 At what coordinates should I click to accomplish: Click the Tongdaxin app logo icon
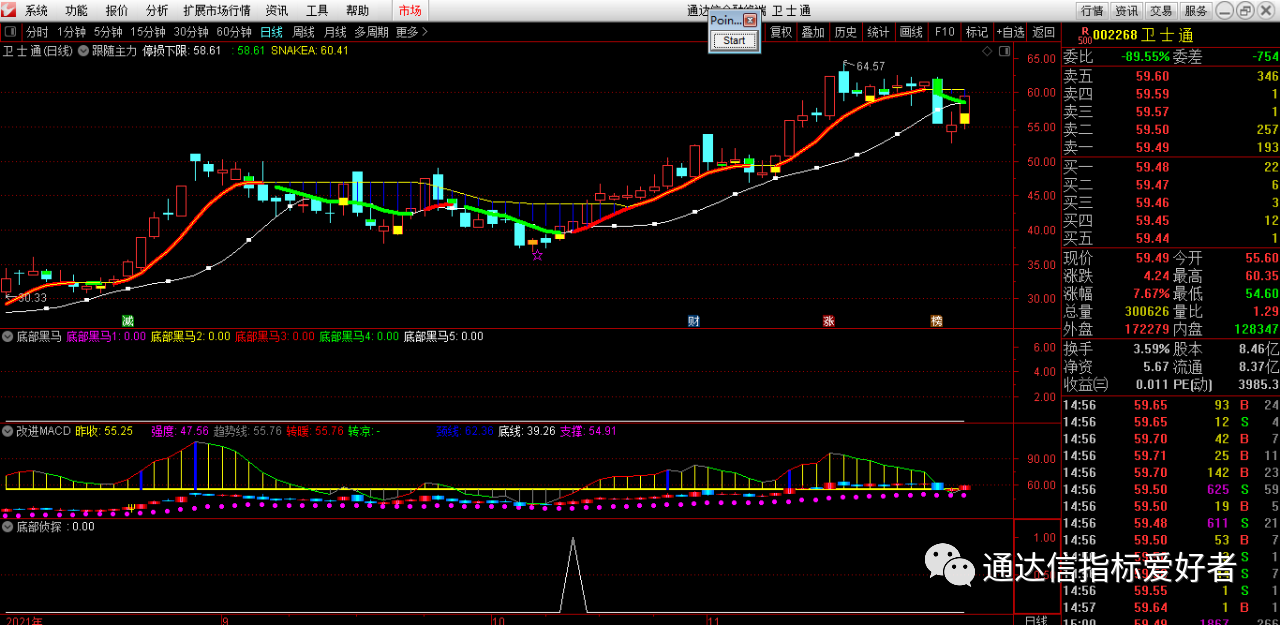10,10
